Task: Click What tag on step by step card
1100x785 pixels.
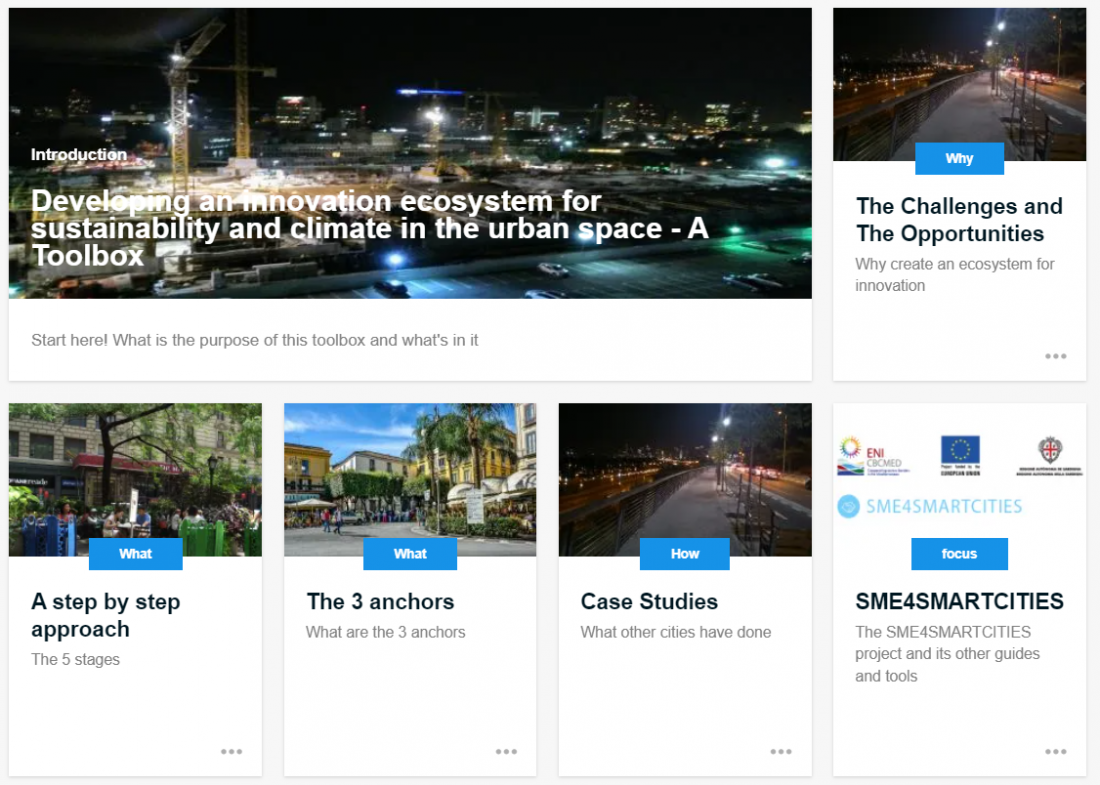Action: pyautogui.click(x=135, y=554)
